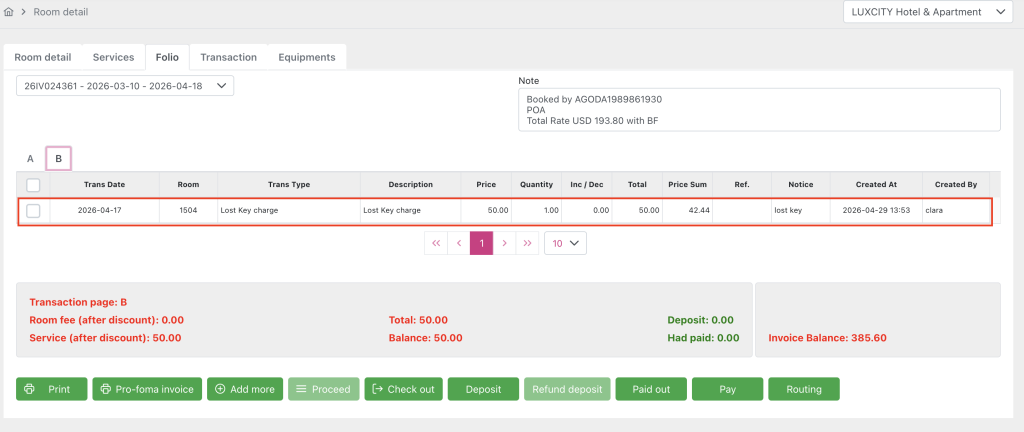This screenshot has width=1024, height=432.
Task: Select the Lost Key charge row checkbox
Action: pyautogui.click(x=33, y=211)
